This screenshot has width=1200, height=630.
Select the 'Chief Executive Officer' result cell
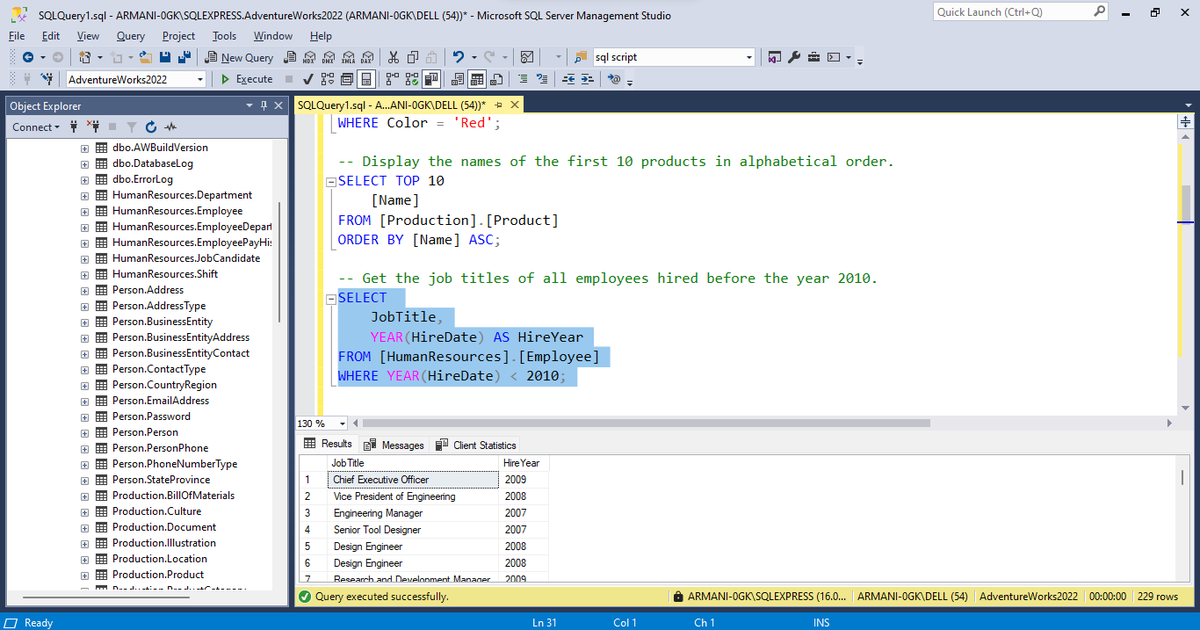point(414,480)
